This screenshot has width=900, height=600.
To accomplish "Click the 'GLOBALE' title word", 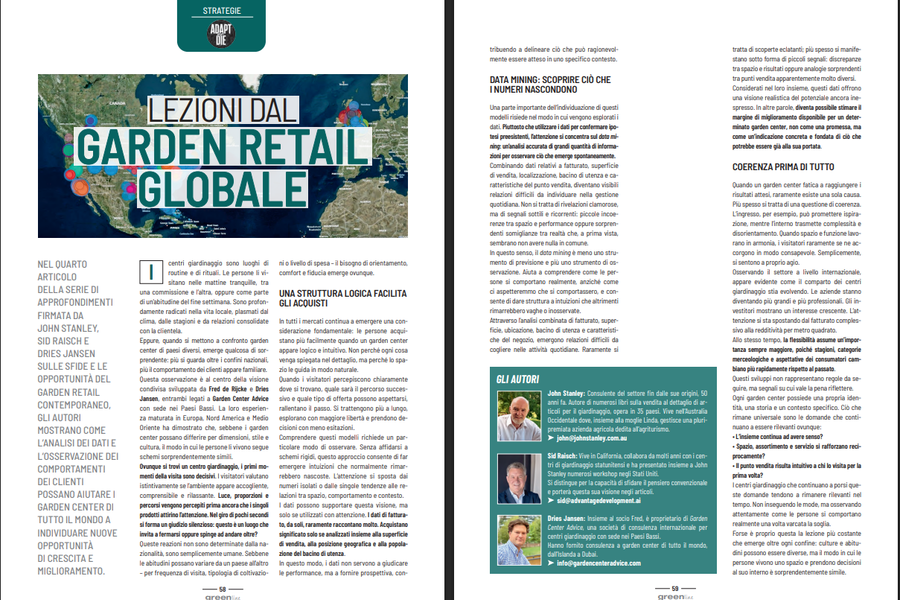I will (223, 189).
